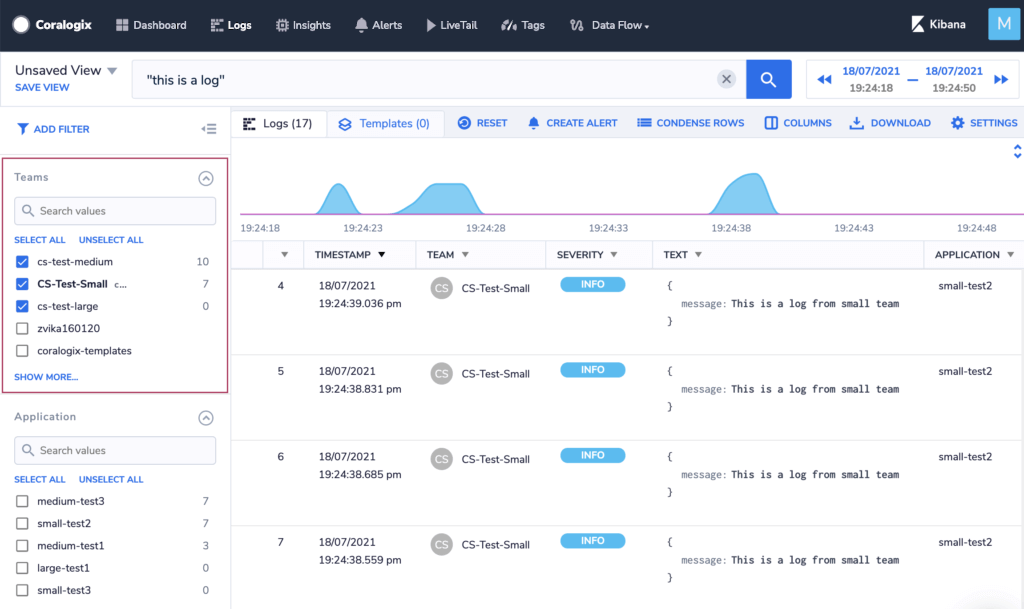Run the search with the magnifier button
The height and width of the screenshot is (609, 1024).
click(769, 80)
